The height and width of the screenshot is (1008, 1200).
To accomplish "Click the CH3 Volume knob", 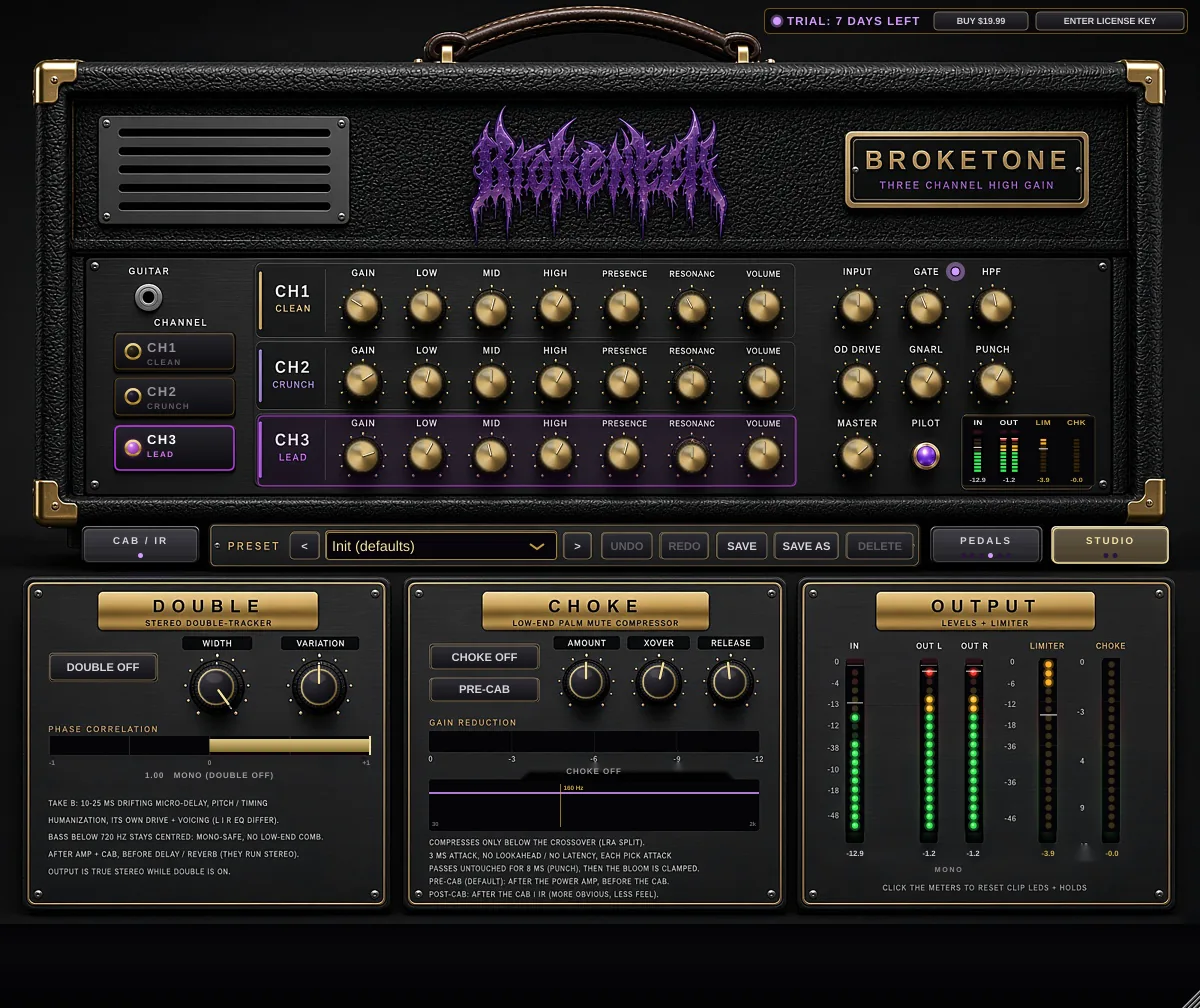I will click(x=763, y=455).
